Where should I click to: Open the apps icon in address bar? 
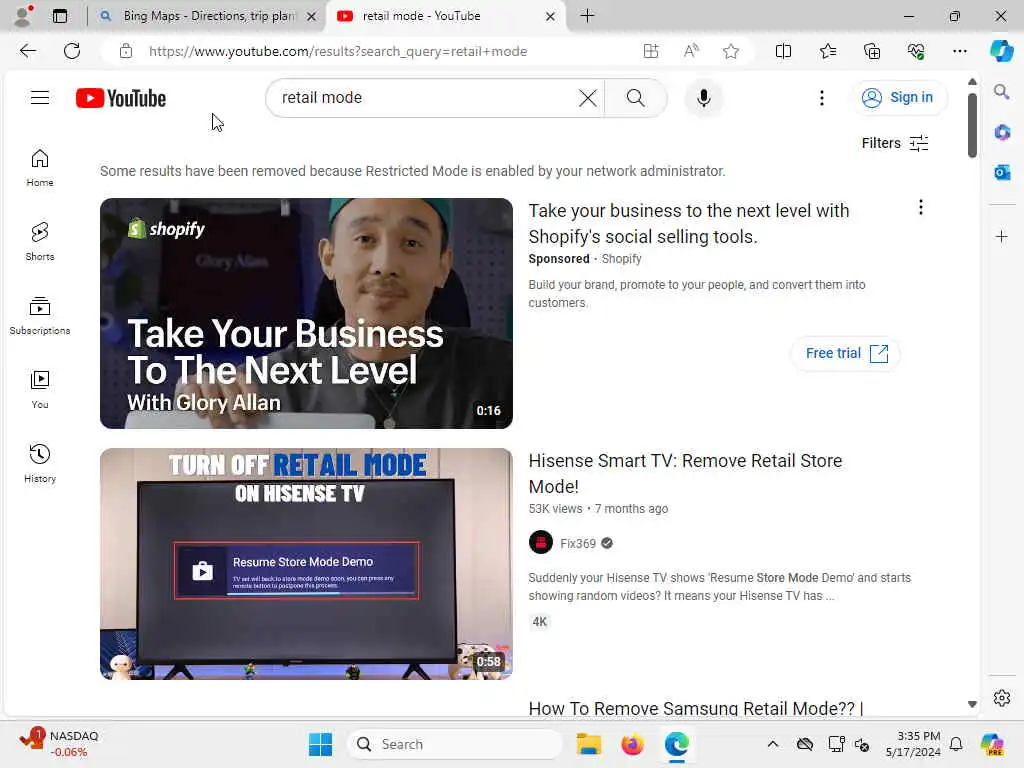tap(650, 51)
